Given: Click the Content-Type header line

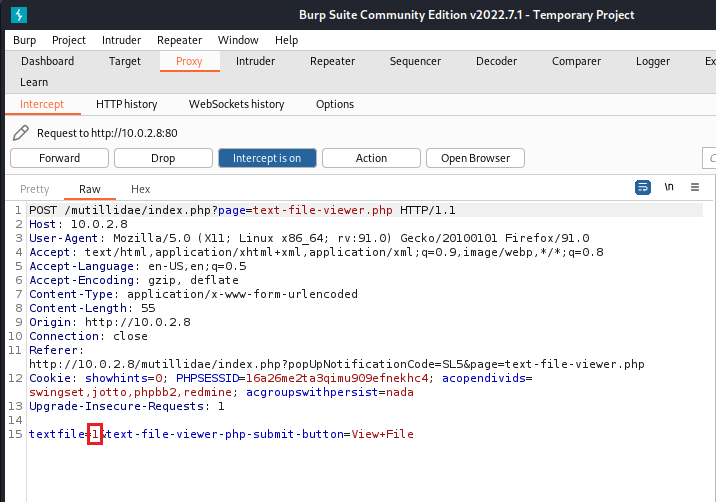Looking at the screenshot, I should click(194, 294).
